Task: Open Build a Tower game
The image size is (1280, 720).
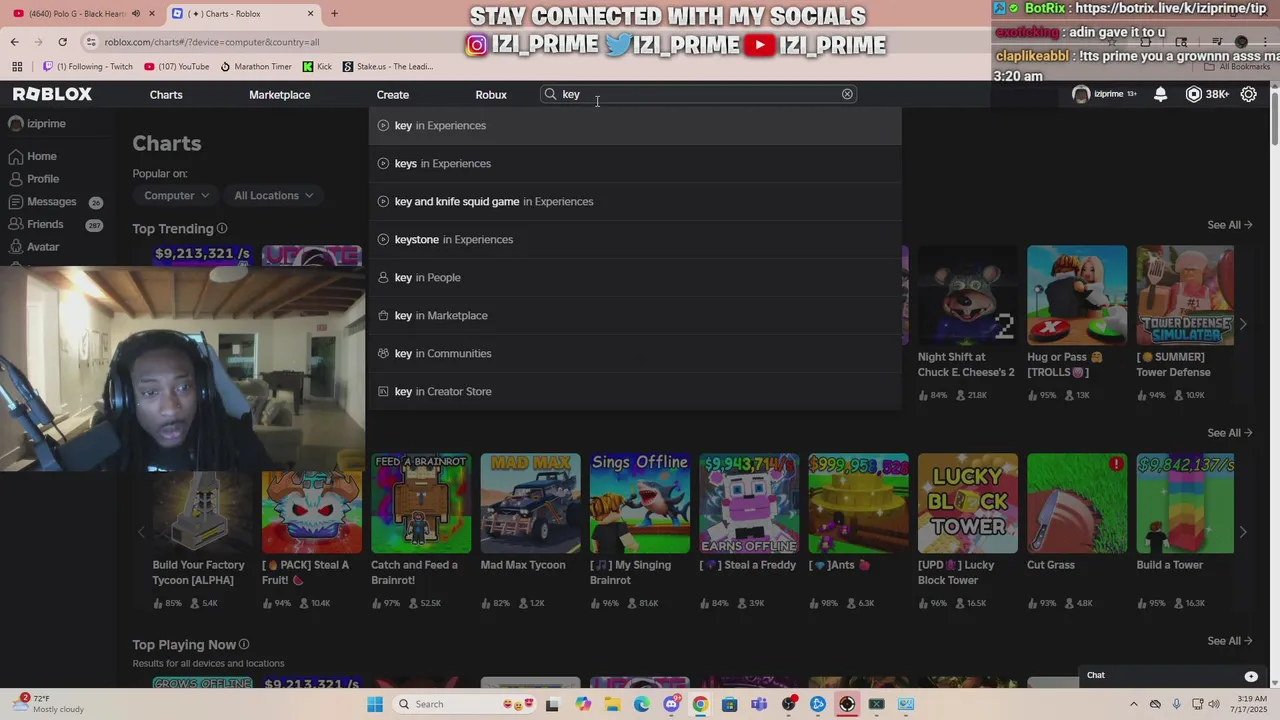Action: click(1186, 504)
